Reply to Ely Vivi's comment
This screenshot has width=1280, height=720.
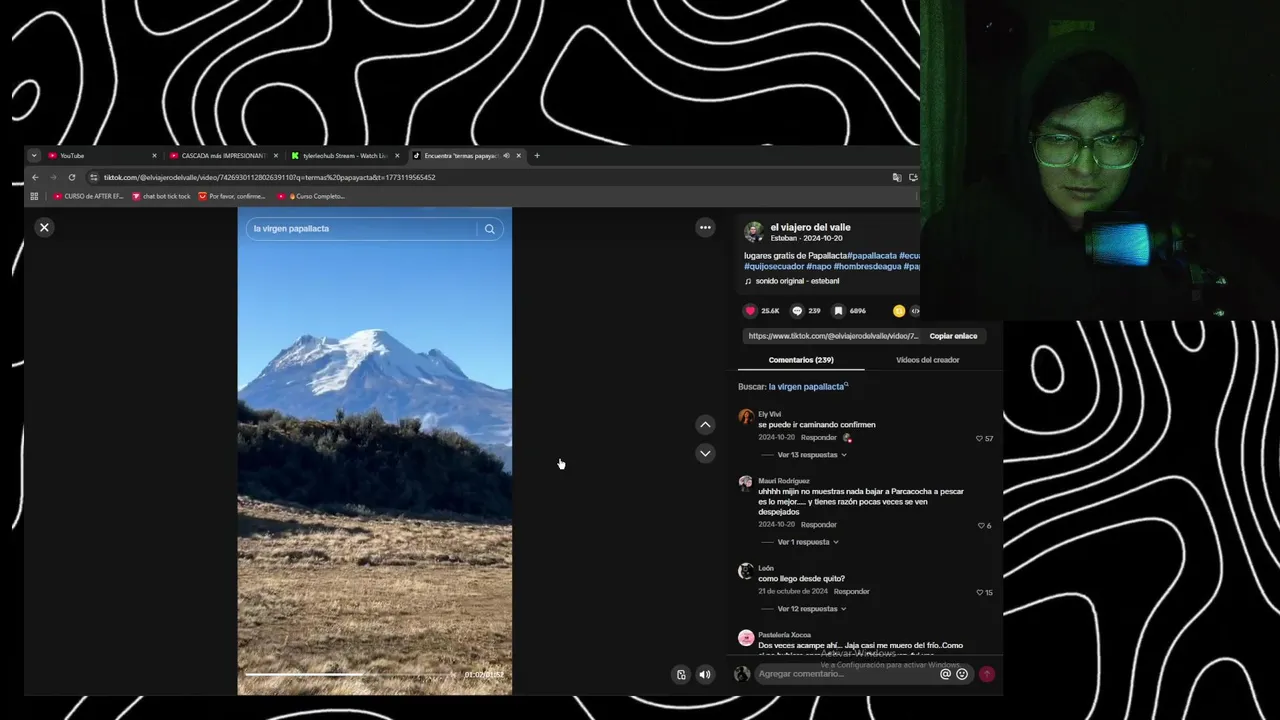818,438
